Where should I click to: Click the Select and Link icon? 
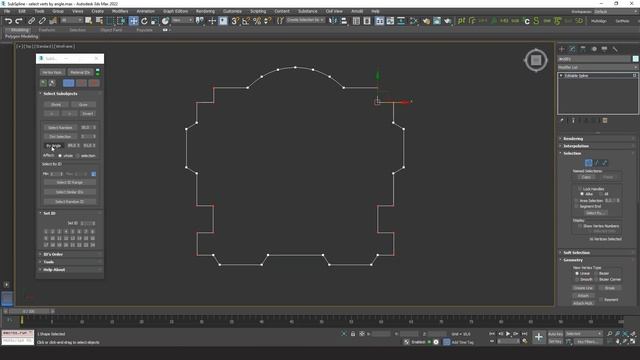pos(31,21)
